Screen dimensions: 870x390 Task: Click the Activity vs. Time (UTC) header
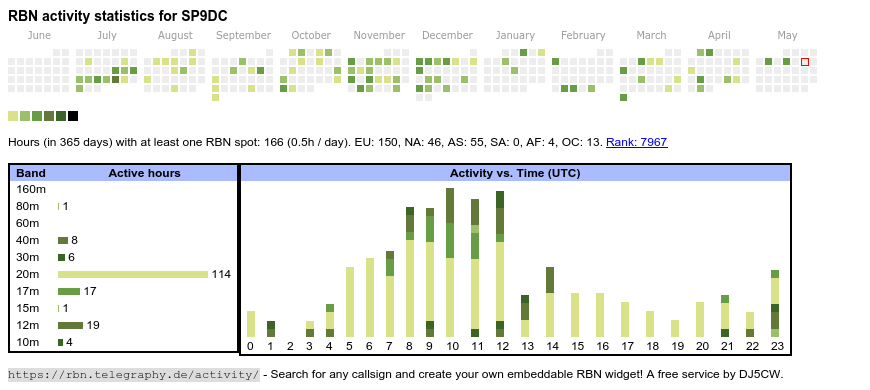515,174
